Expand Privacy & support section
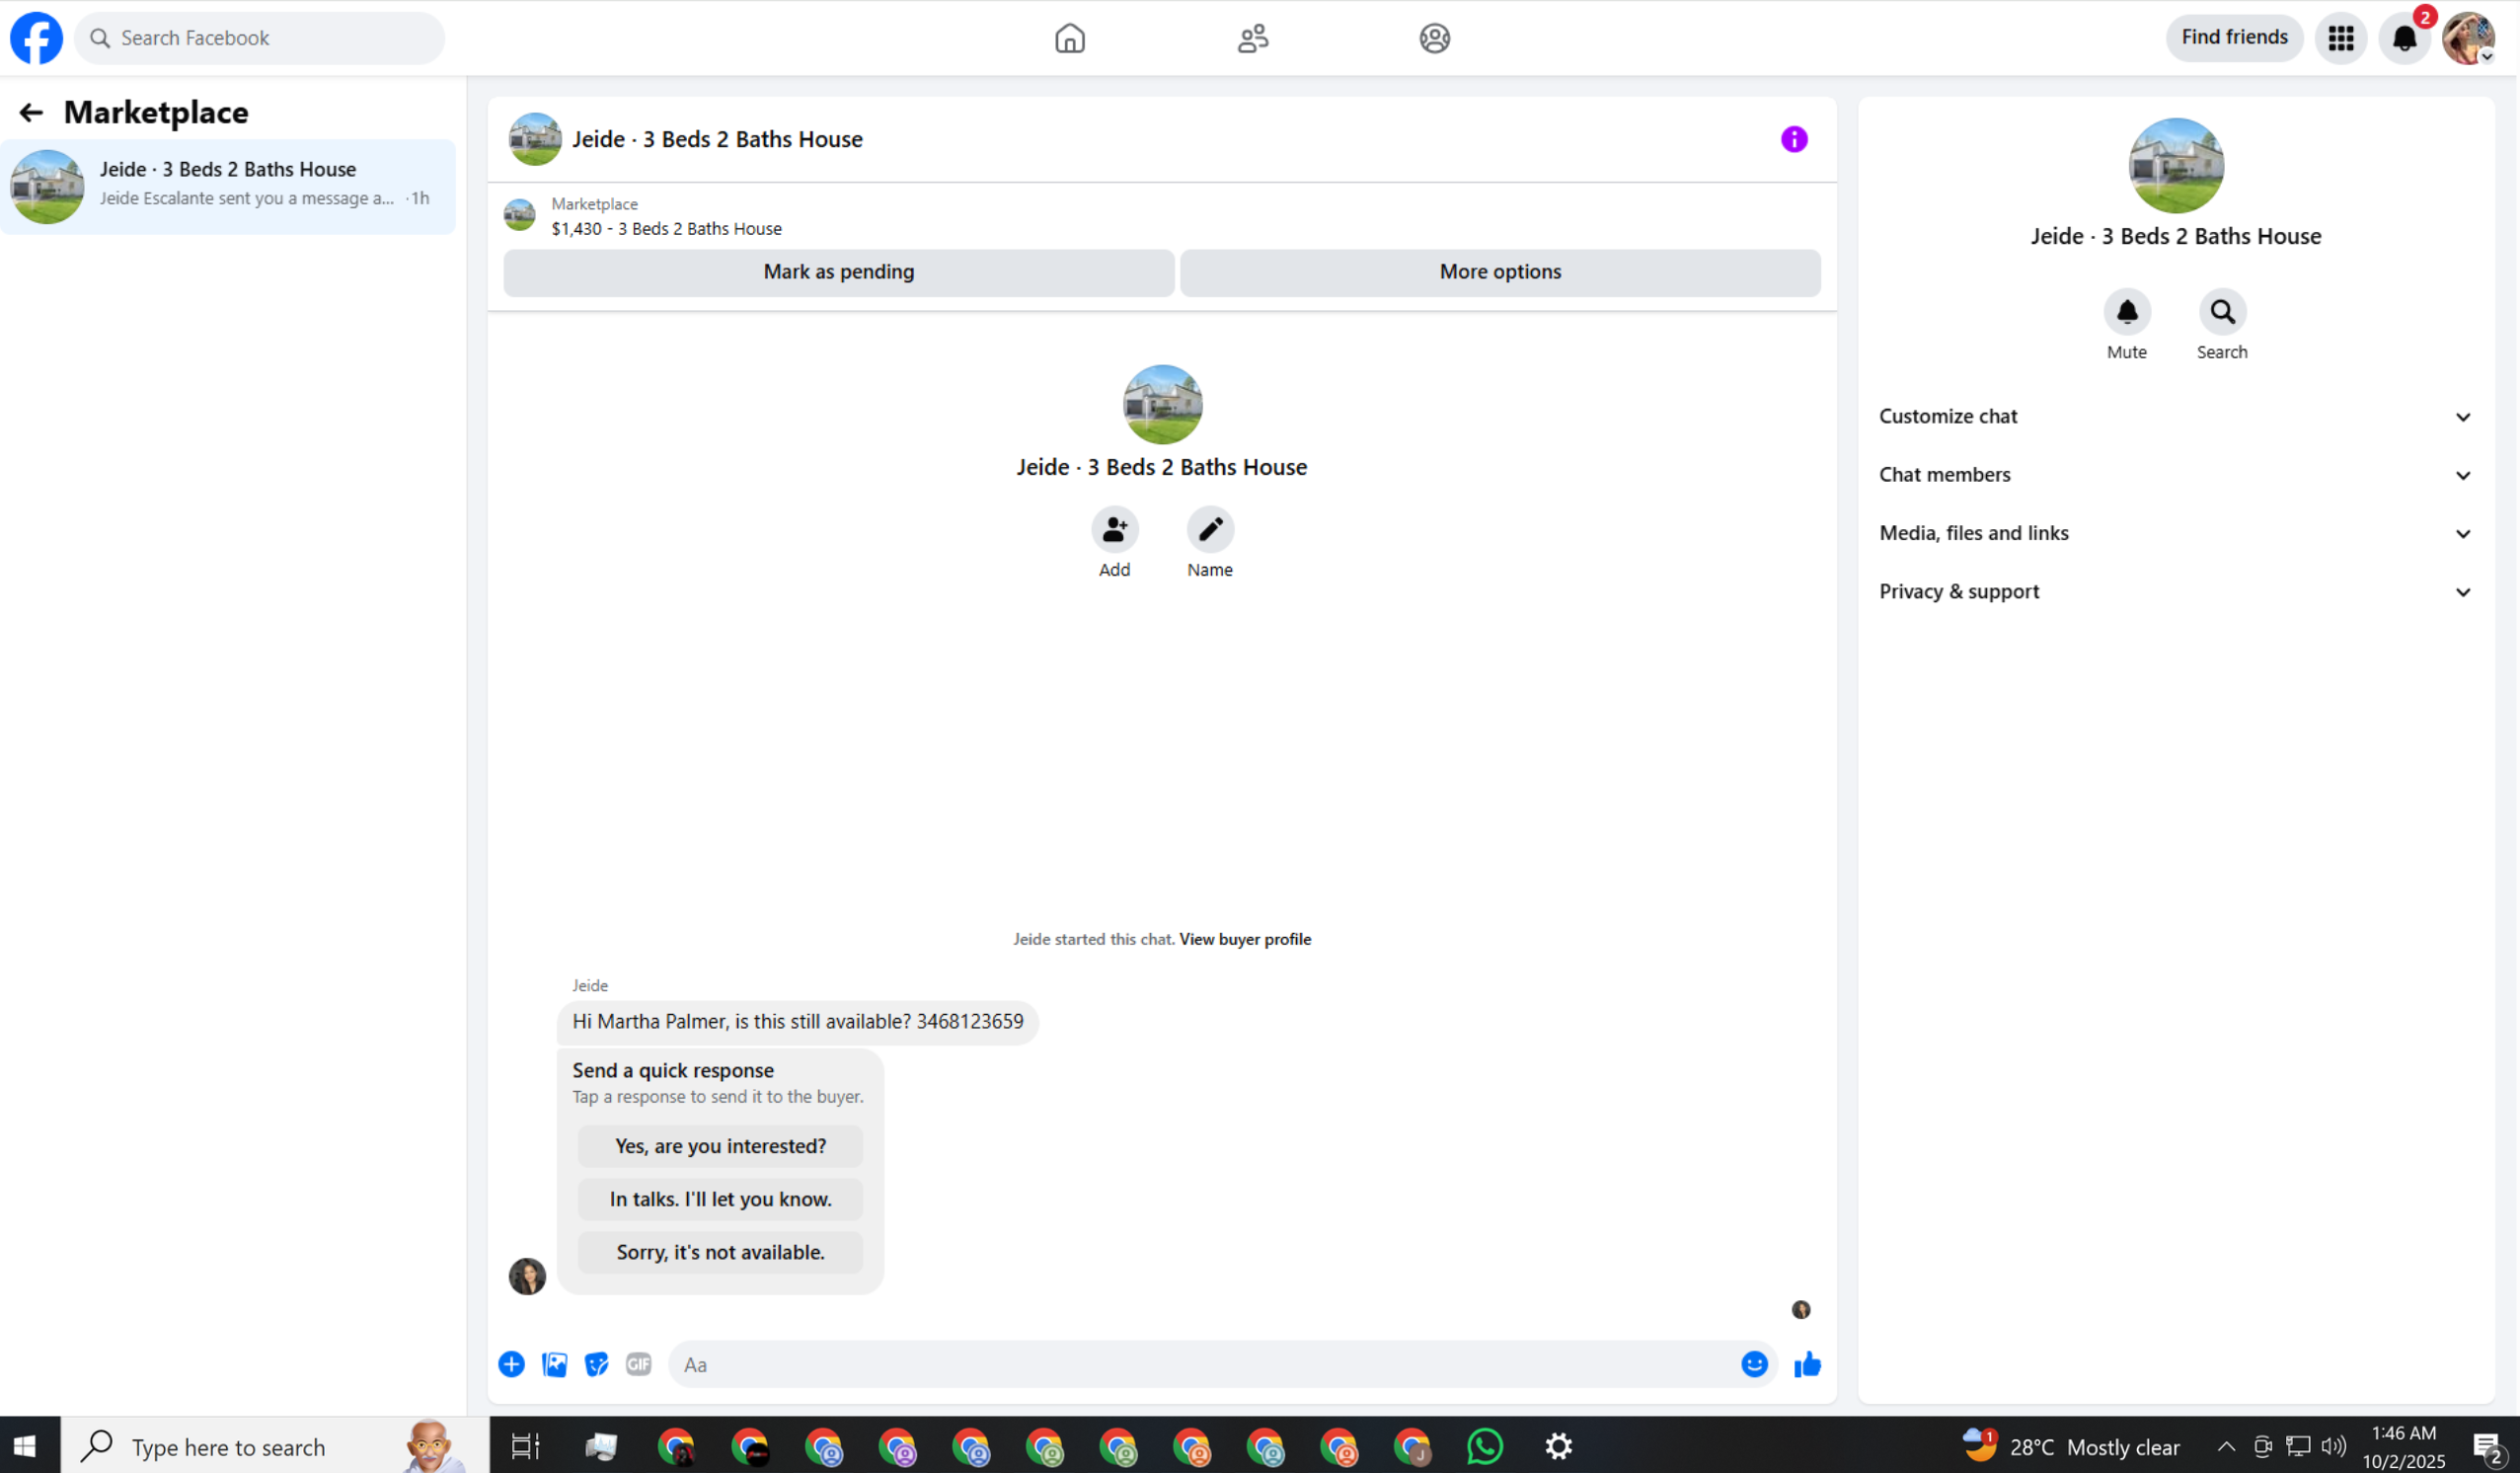The image size is (2520, 1473). tap(2174, 592)
